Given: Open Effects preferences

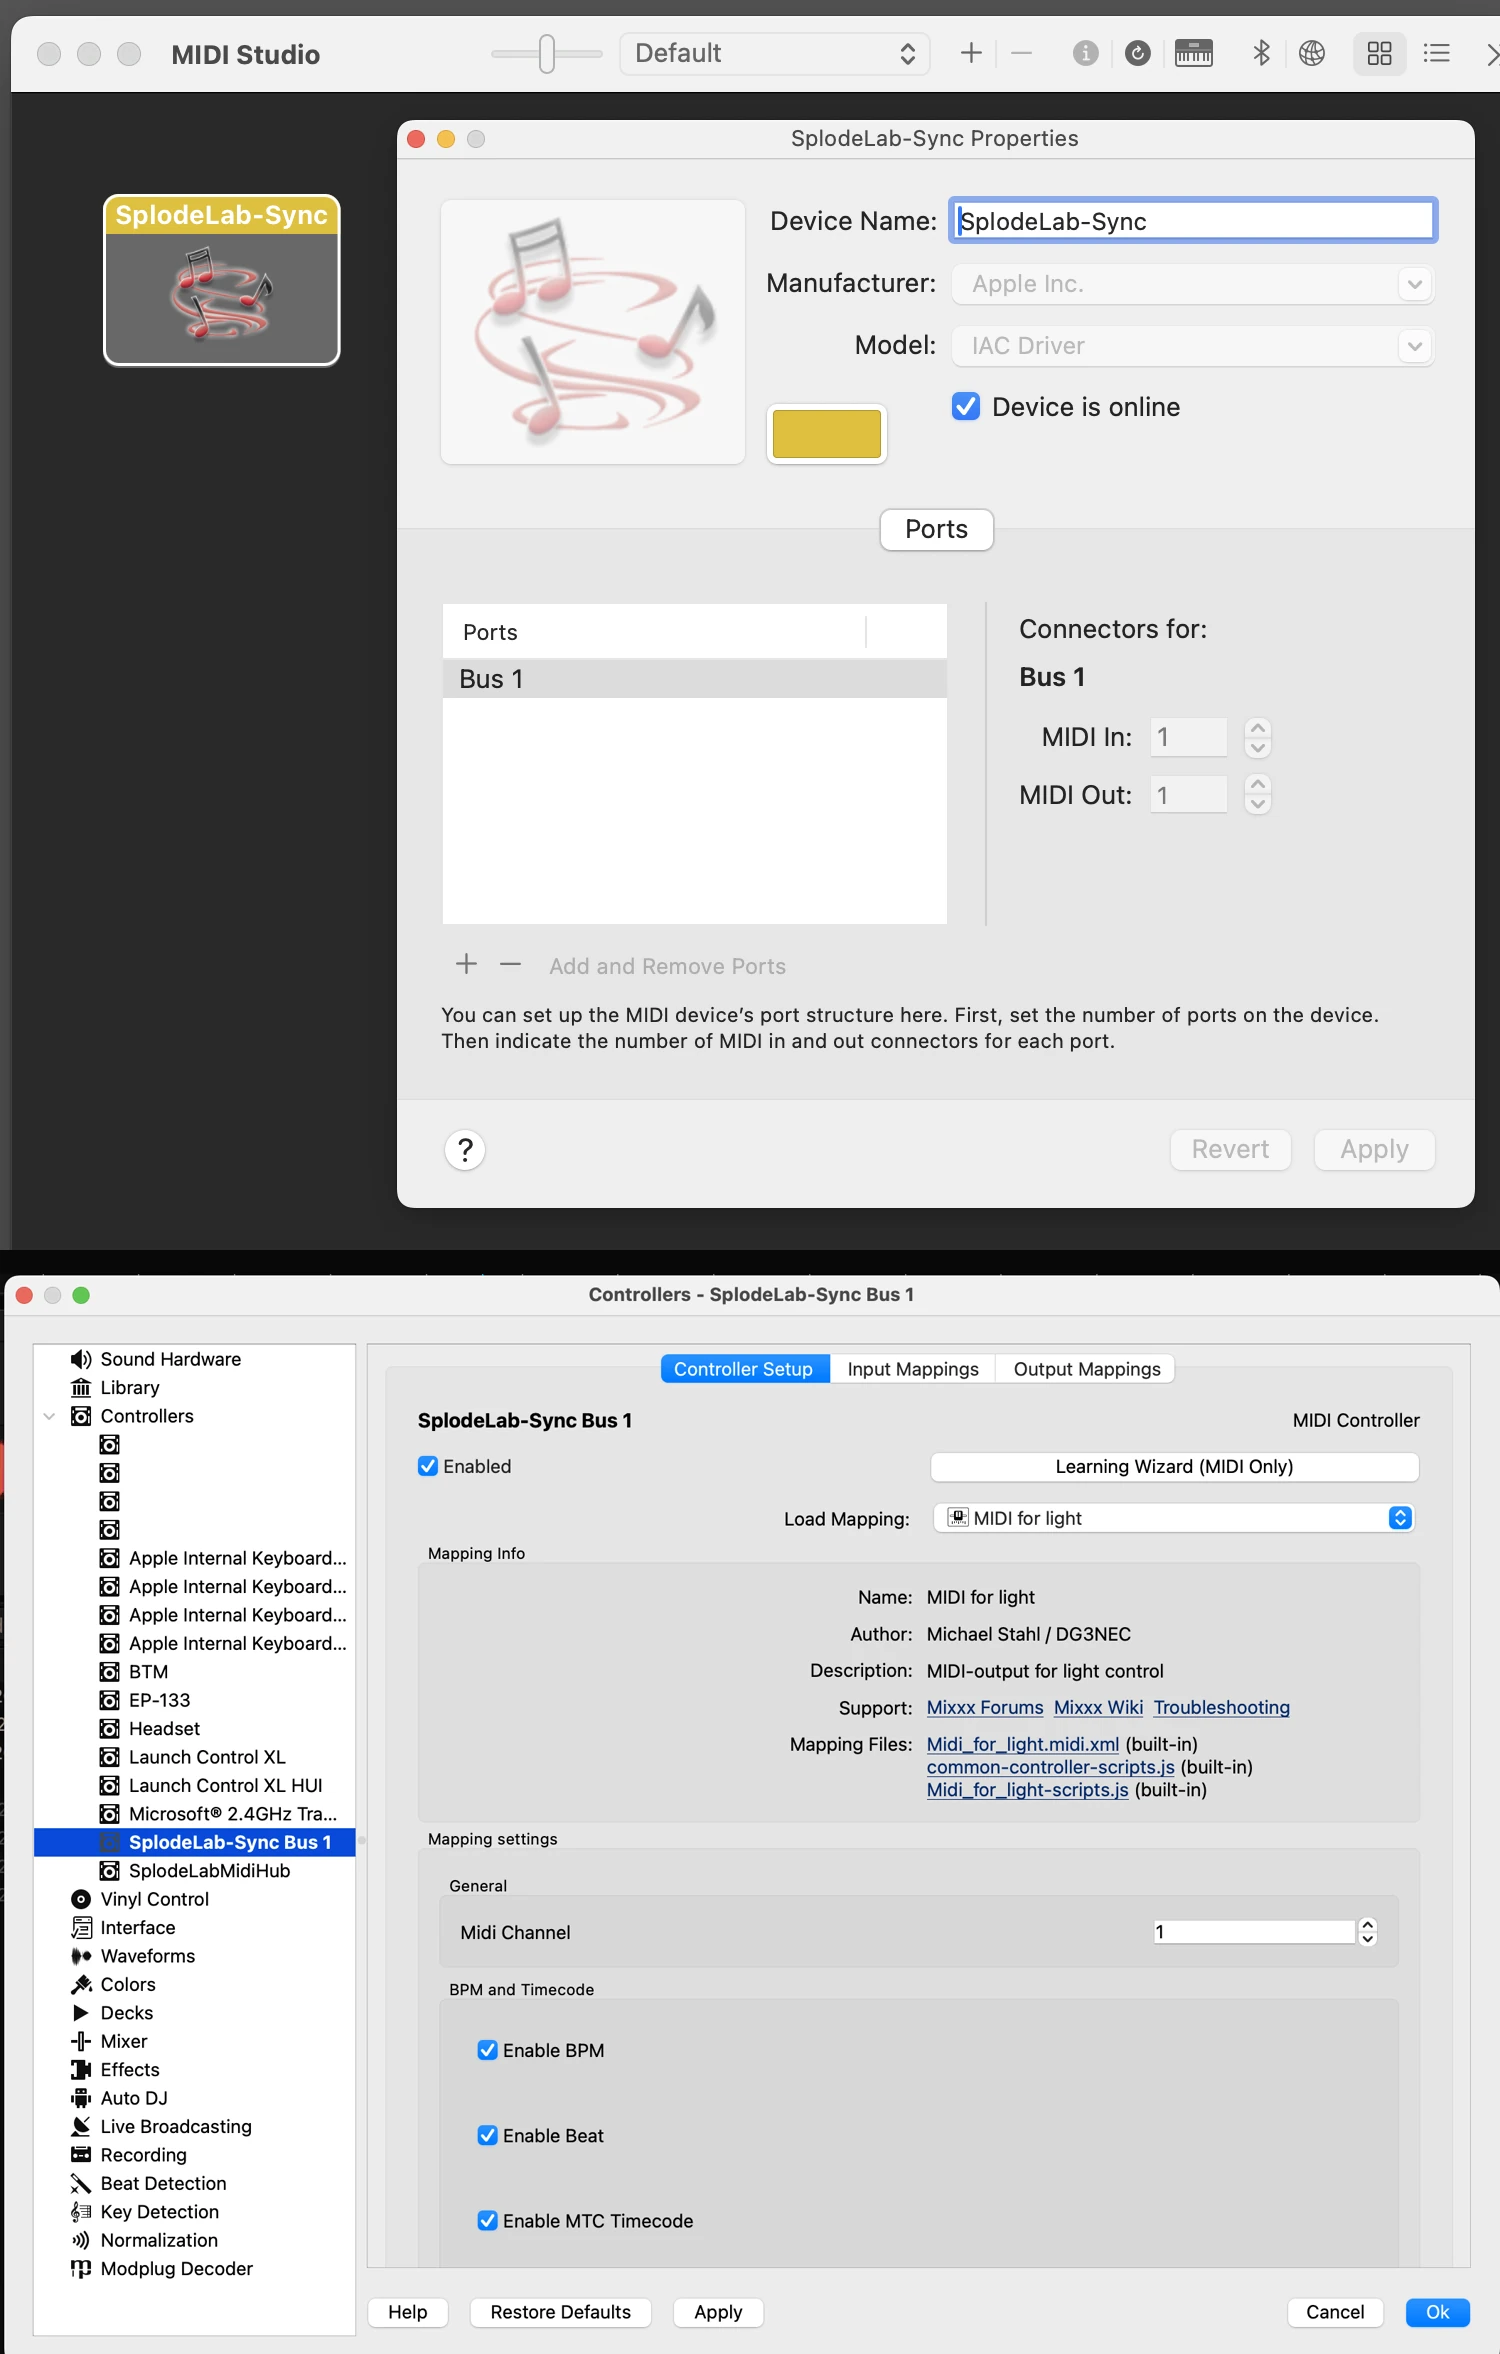Looking at the screenshot, I should [x=129, y=2069].
